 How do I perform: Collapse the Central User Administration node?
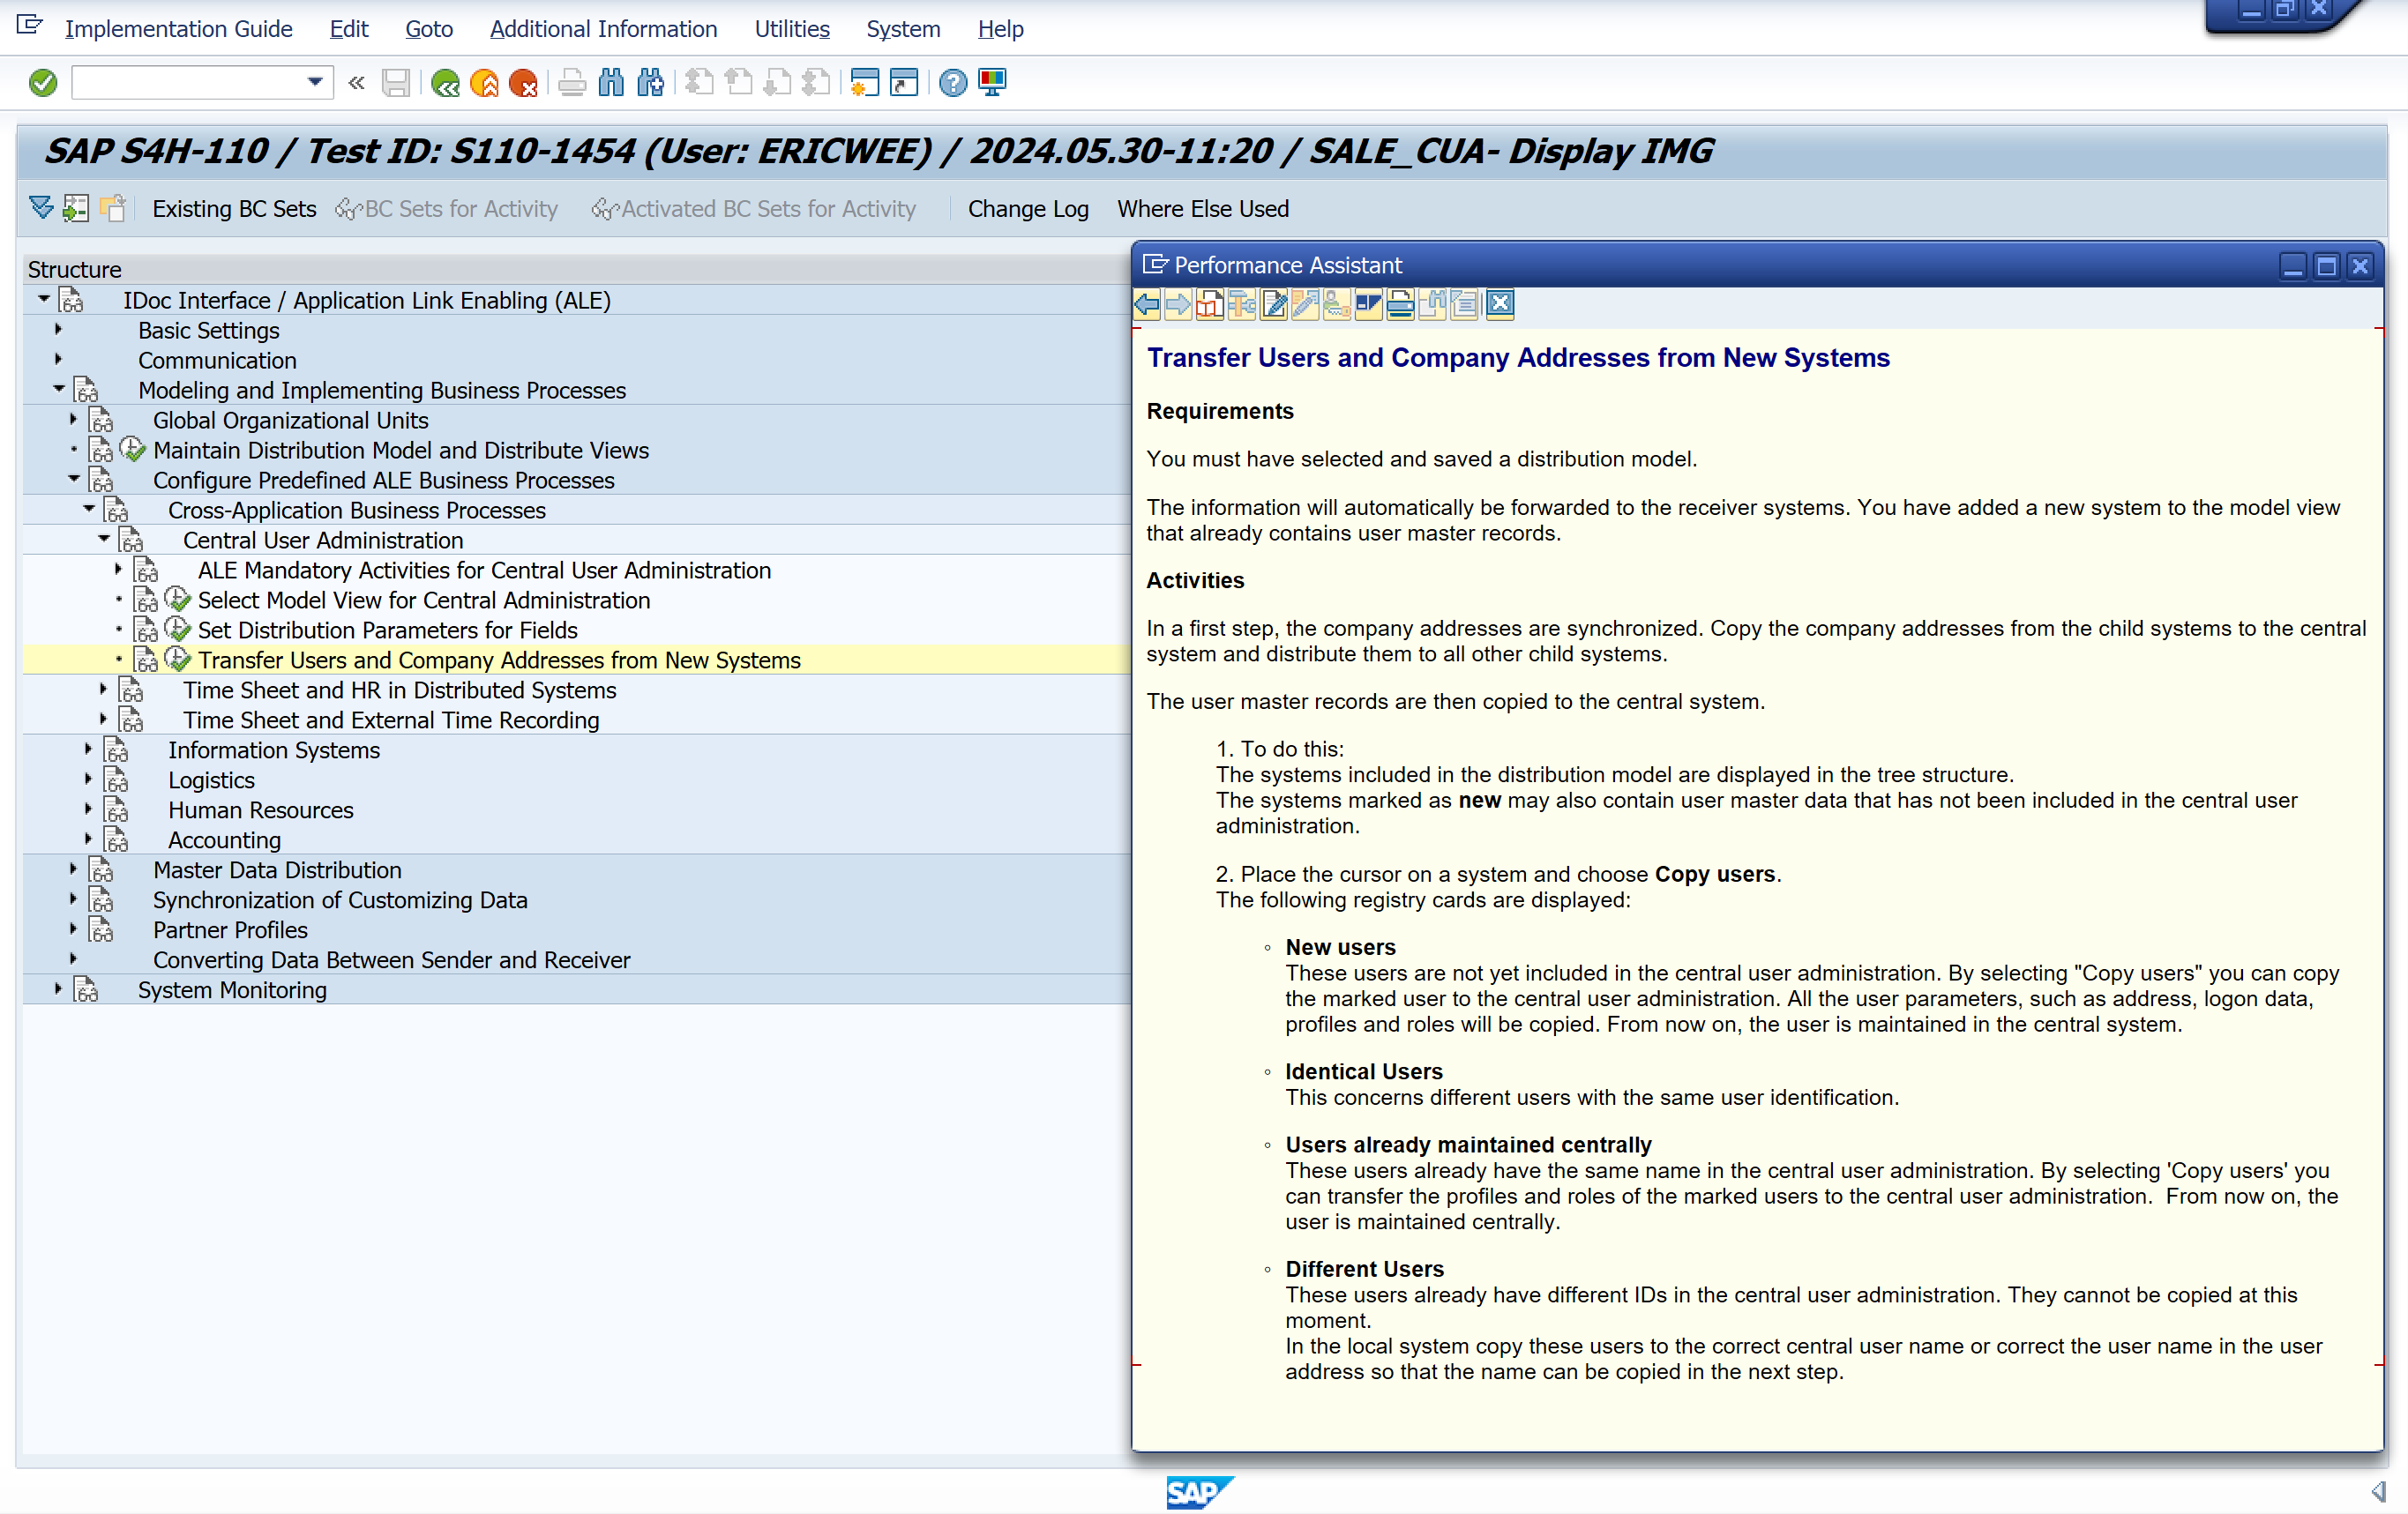(104, 539)
